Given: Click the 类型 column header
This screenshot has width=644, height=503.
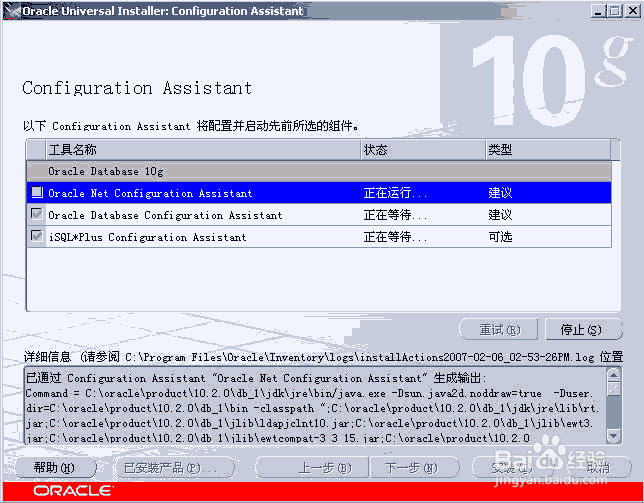Looking at the screenshot, I should [x=548, y=149].
